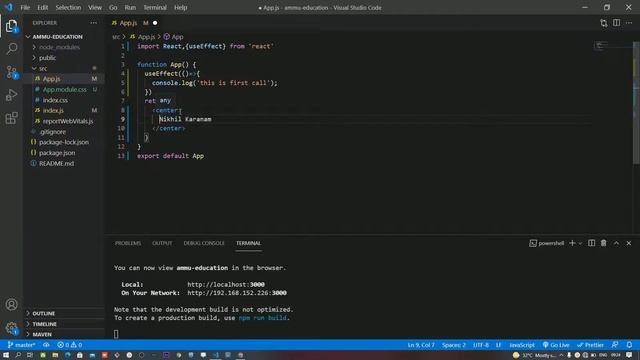The height and width of the screenshot is (360, 640).
Task: Select the TERMINAL tab
Action: coord(248,243)
